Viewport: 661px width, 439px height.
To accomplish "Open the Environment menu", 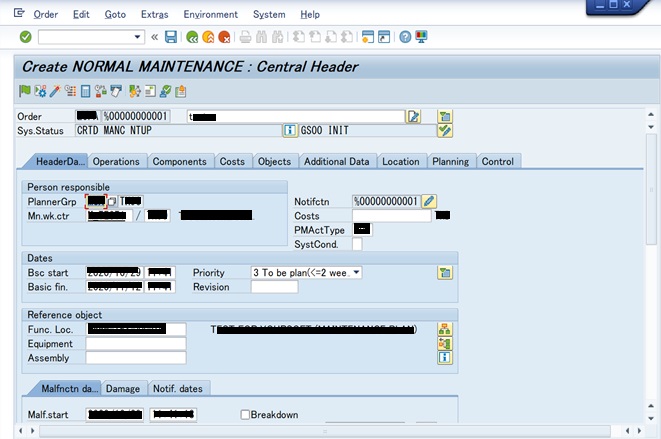I will 210,15.
